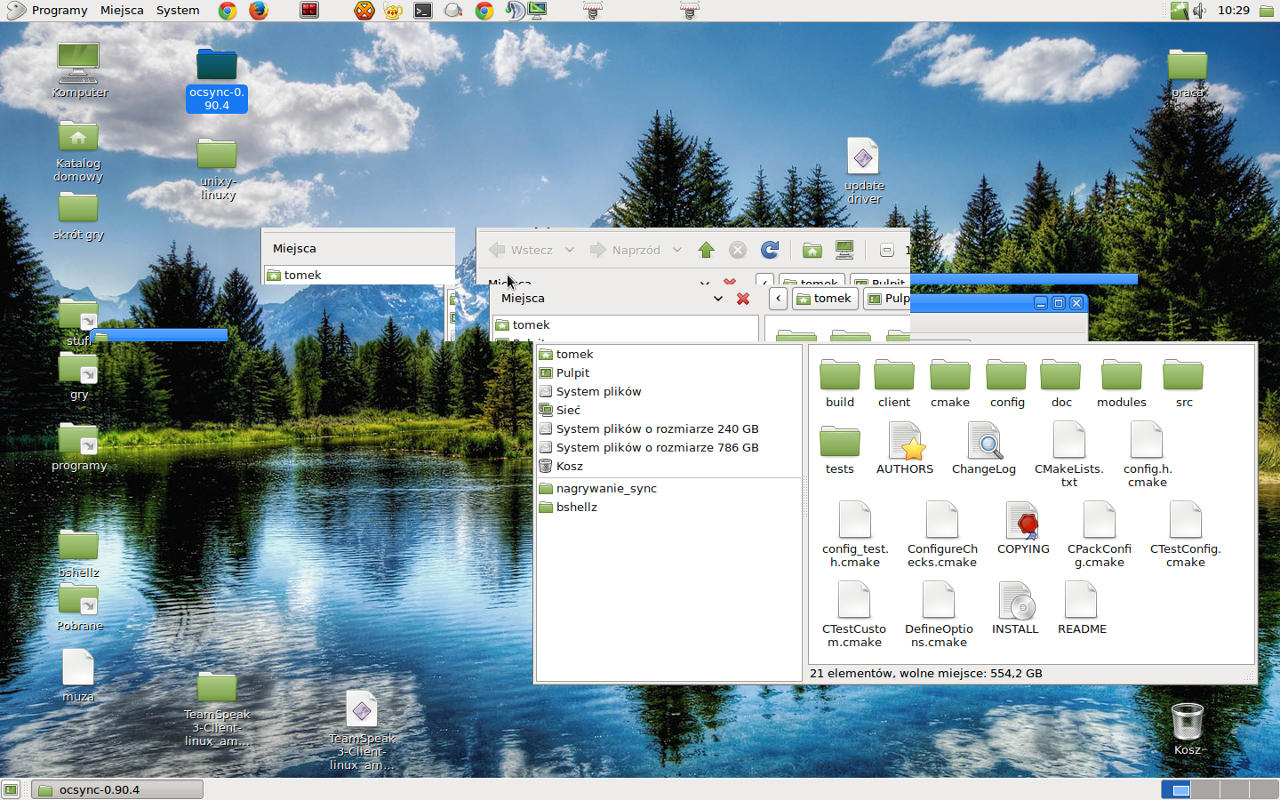This screenshot has height=800, width=1280.
Task: Open the Naprzód history dropdown arrow
Action: tap(677, 250)
